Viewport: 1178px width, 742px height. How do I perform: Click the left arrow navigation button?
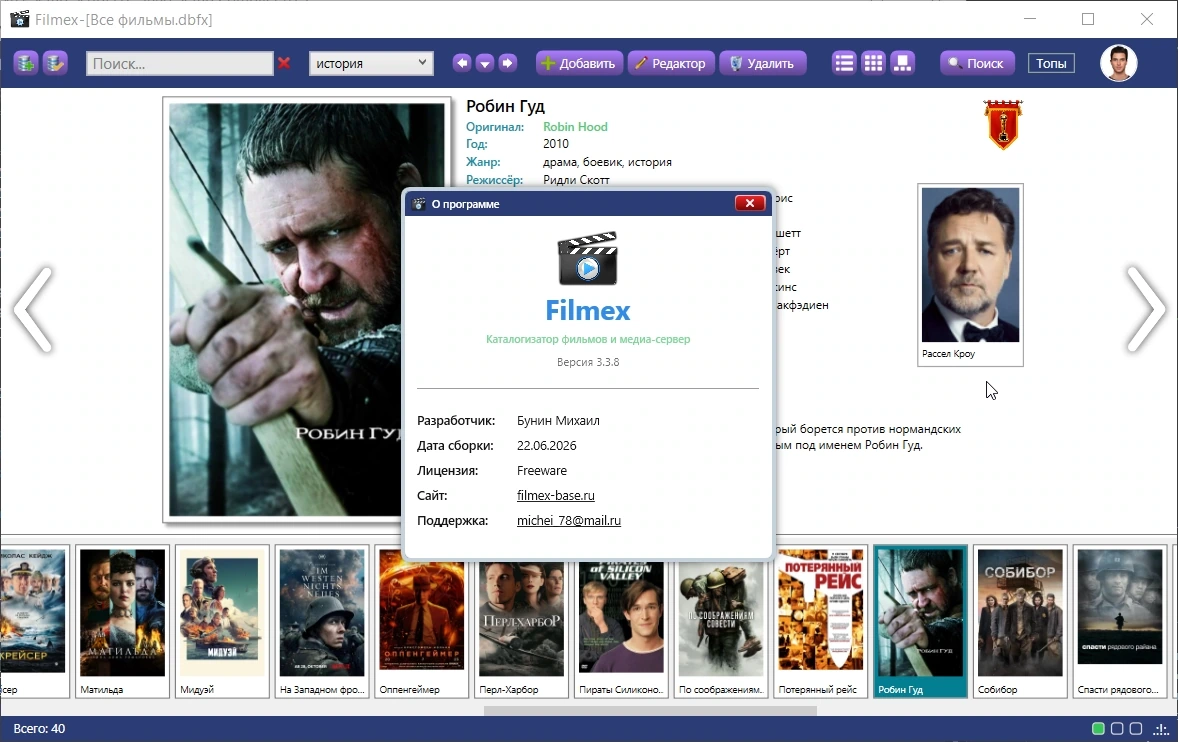coord(462,63)
